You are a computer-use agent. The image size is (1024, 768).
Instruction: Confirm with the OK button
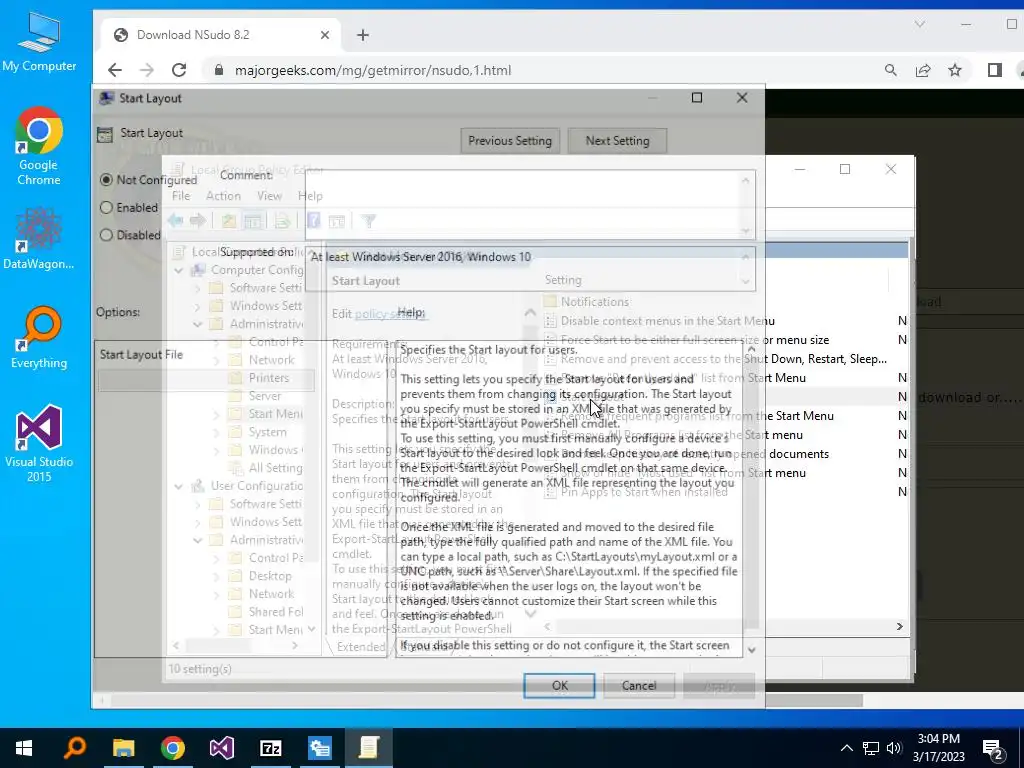[560, 686]
